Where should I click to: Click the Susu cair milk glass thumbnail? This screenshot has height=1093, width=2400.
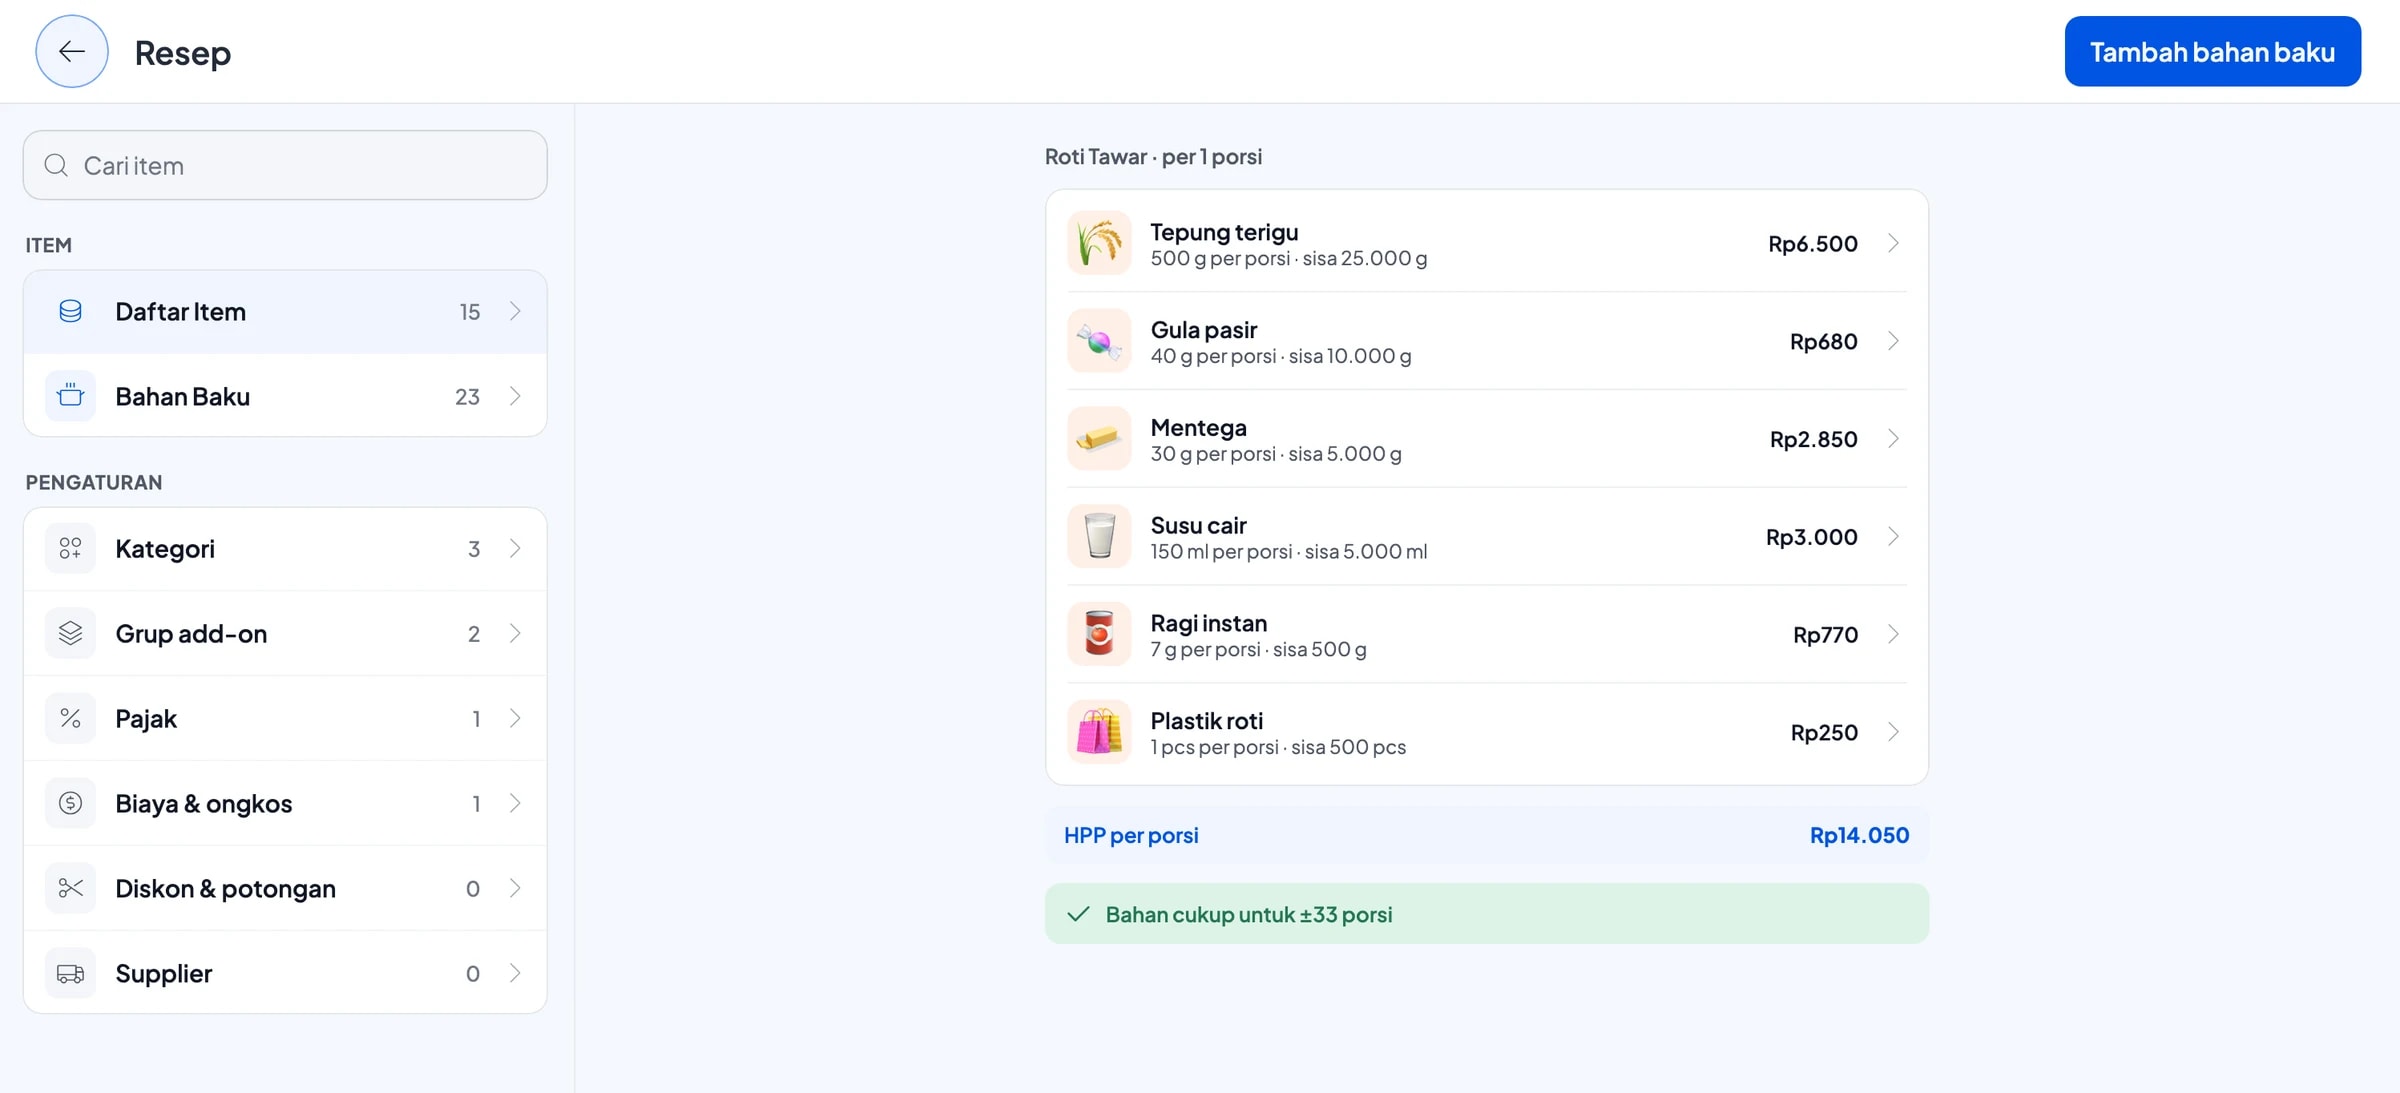coord(1099,536)
